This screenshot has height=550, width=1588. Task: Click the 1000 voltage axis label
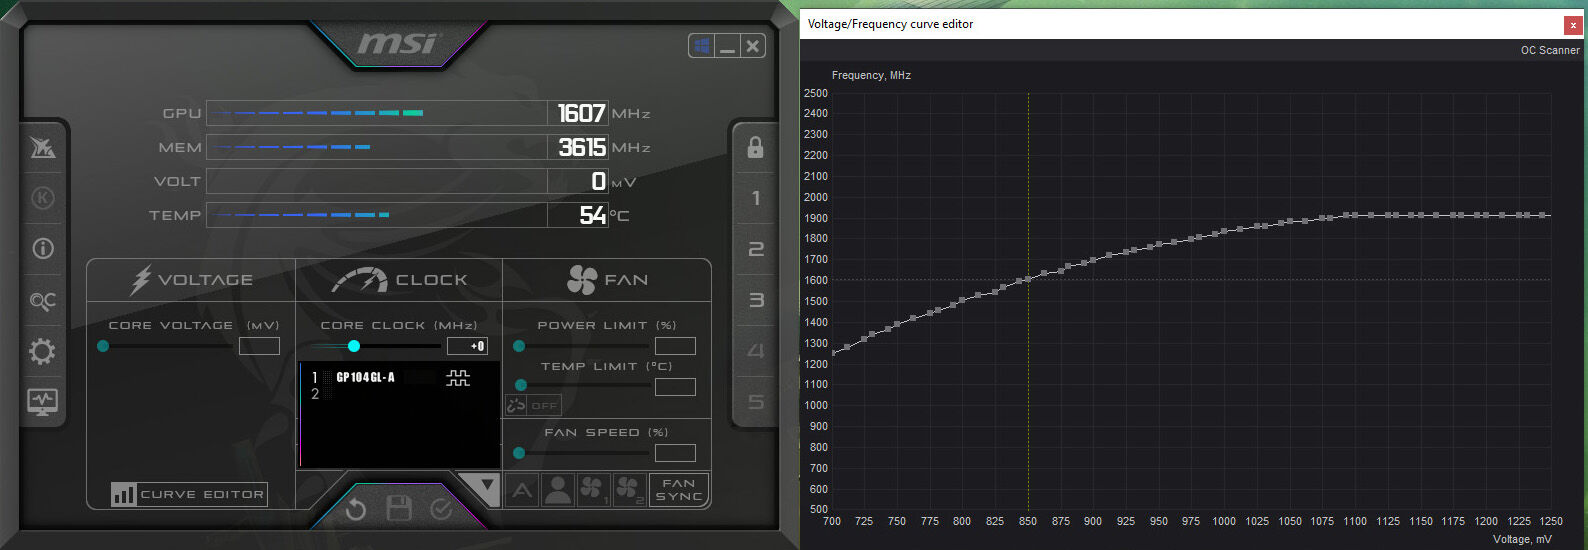(x=1224, y=521)
